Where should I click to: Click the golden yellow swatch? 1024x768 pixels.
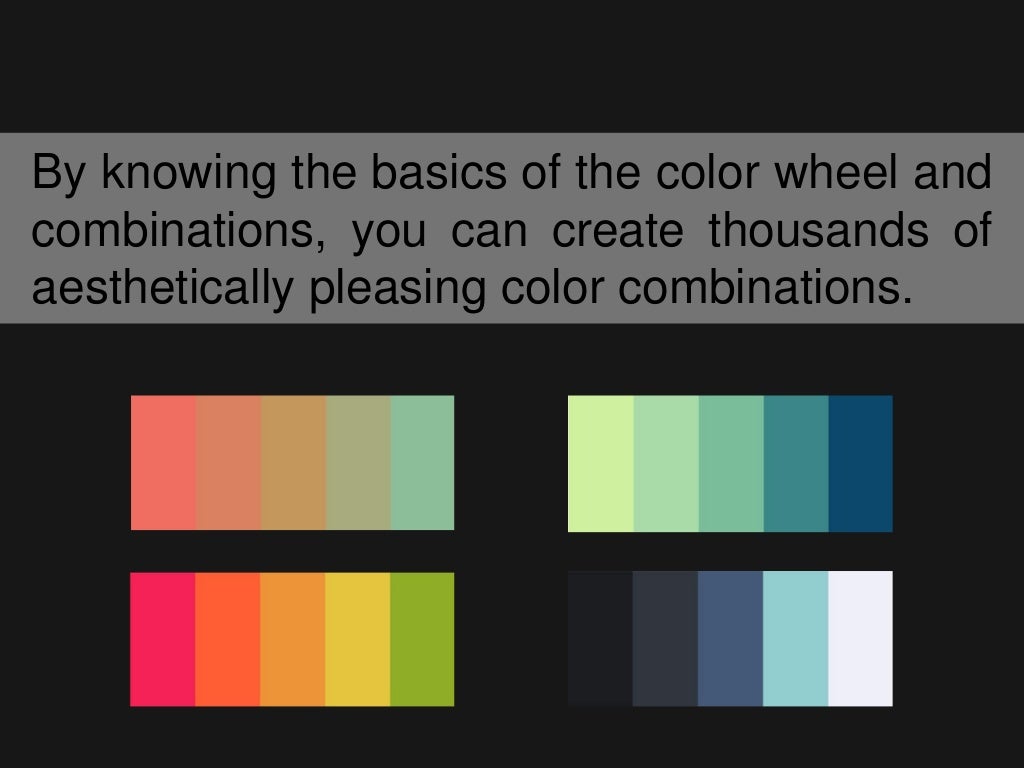coord(358,639)
